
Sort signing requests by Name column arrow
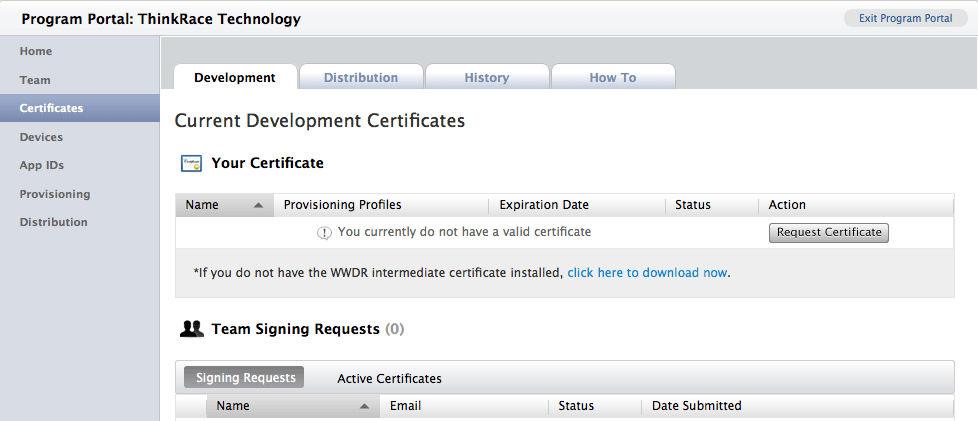click(x=365, y=407)
